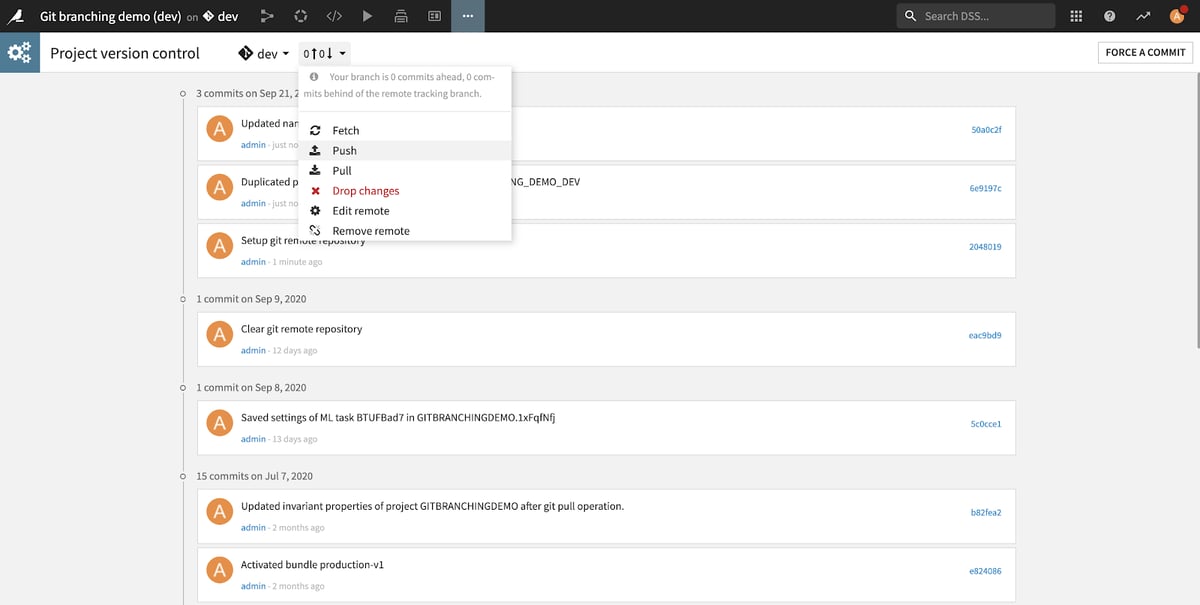This screenshot has width=1200, height=605.
Task: Select Fetch from the git remote menu
Action: pyautogui.click(x=345, y=130)
